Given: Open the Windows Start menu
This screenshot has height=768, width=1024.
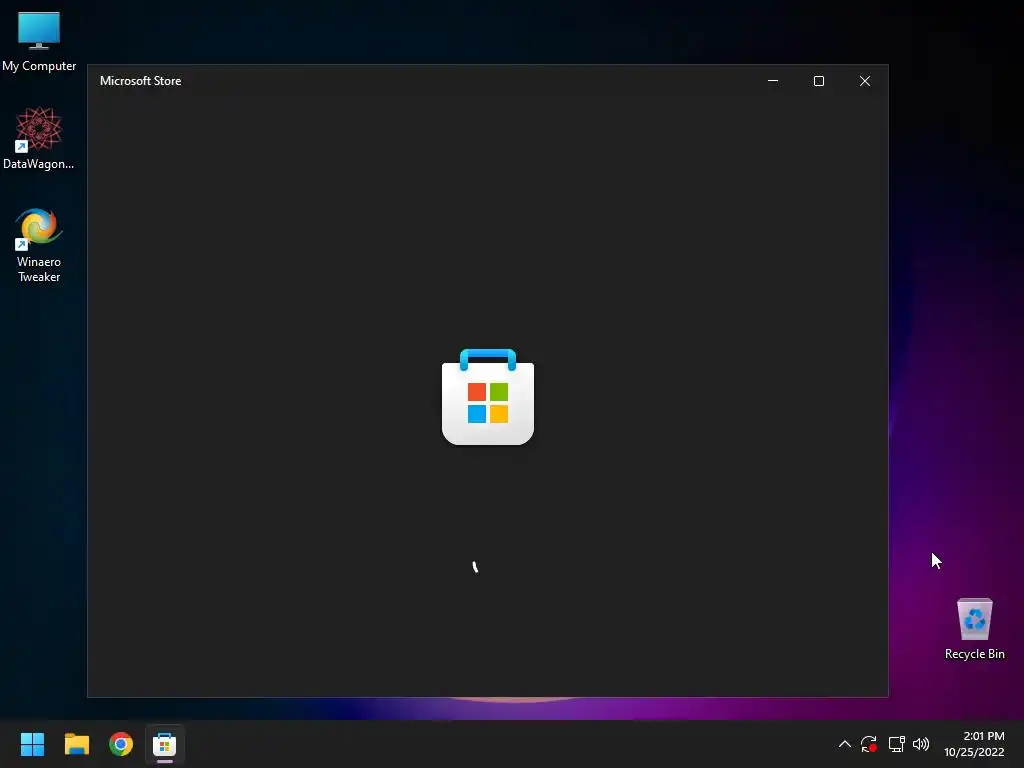Looking at the screenshot, I should point(32,744).
